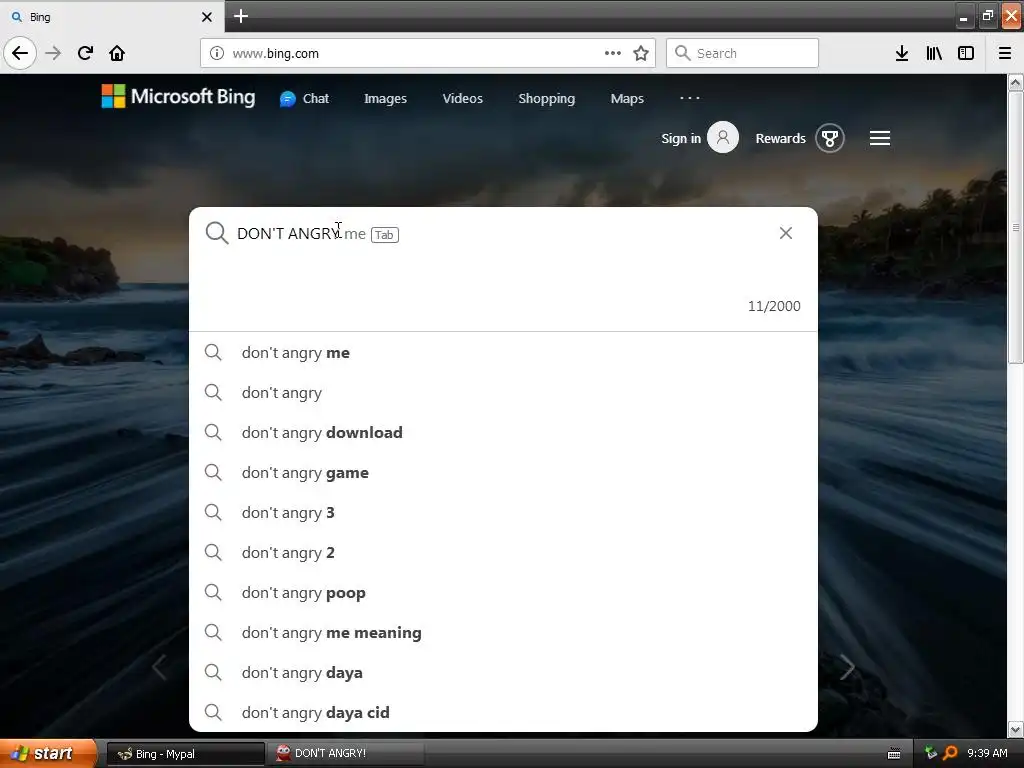Select suggestion "don't angry me meaning"
1024x768 pixels.
point(503,632)
